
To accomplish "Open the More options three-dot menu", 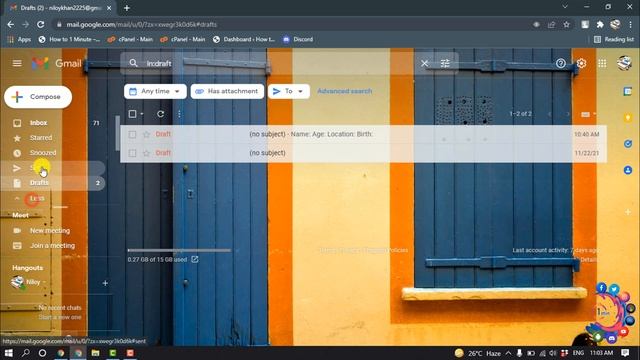I will pos(179,114).
